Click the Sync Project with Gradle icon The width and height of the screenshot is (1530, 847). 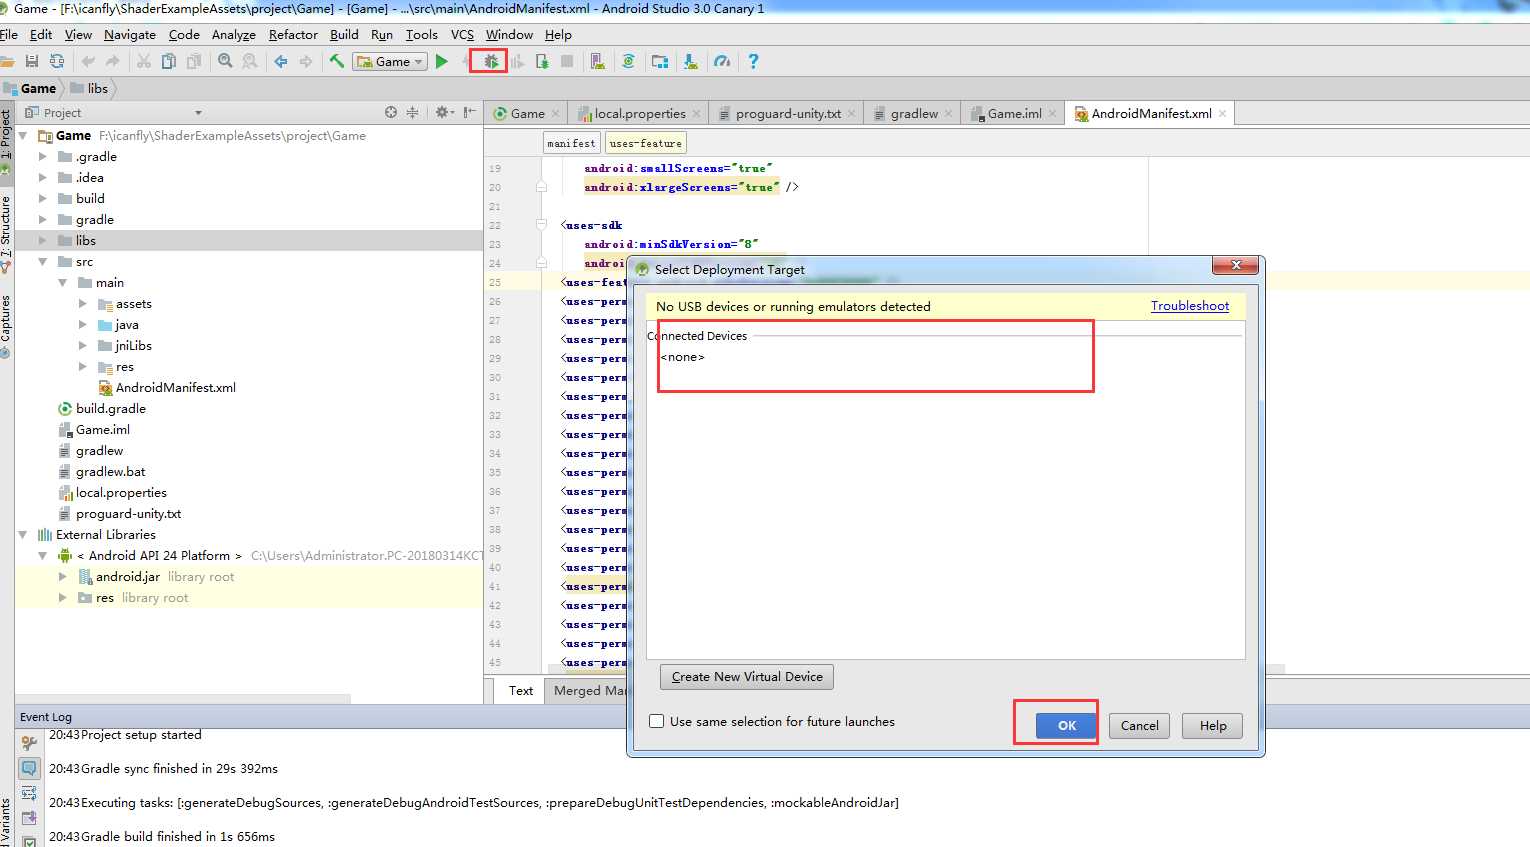[x=628, y=62]
